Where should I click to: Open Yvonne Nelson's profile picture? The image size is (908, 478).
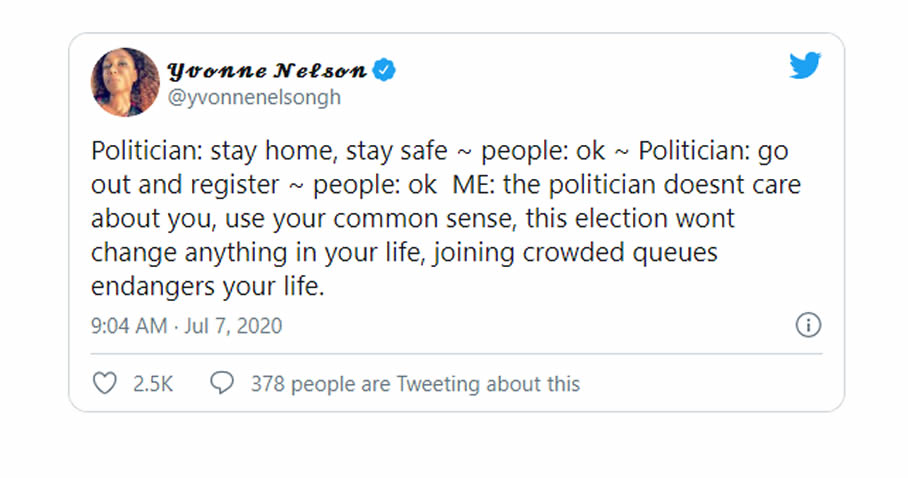point(125,82)
